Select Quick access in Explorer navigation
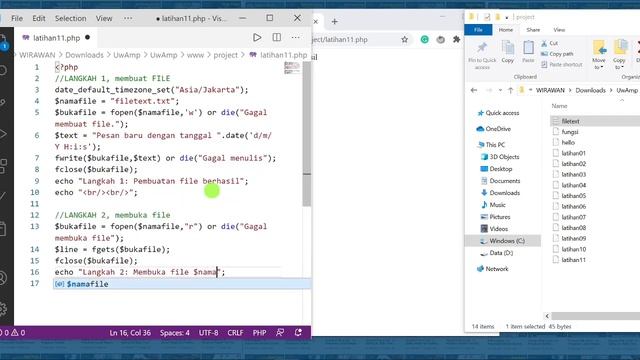640x360 pixels. [498, 113]
